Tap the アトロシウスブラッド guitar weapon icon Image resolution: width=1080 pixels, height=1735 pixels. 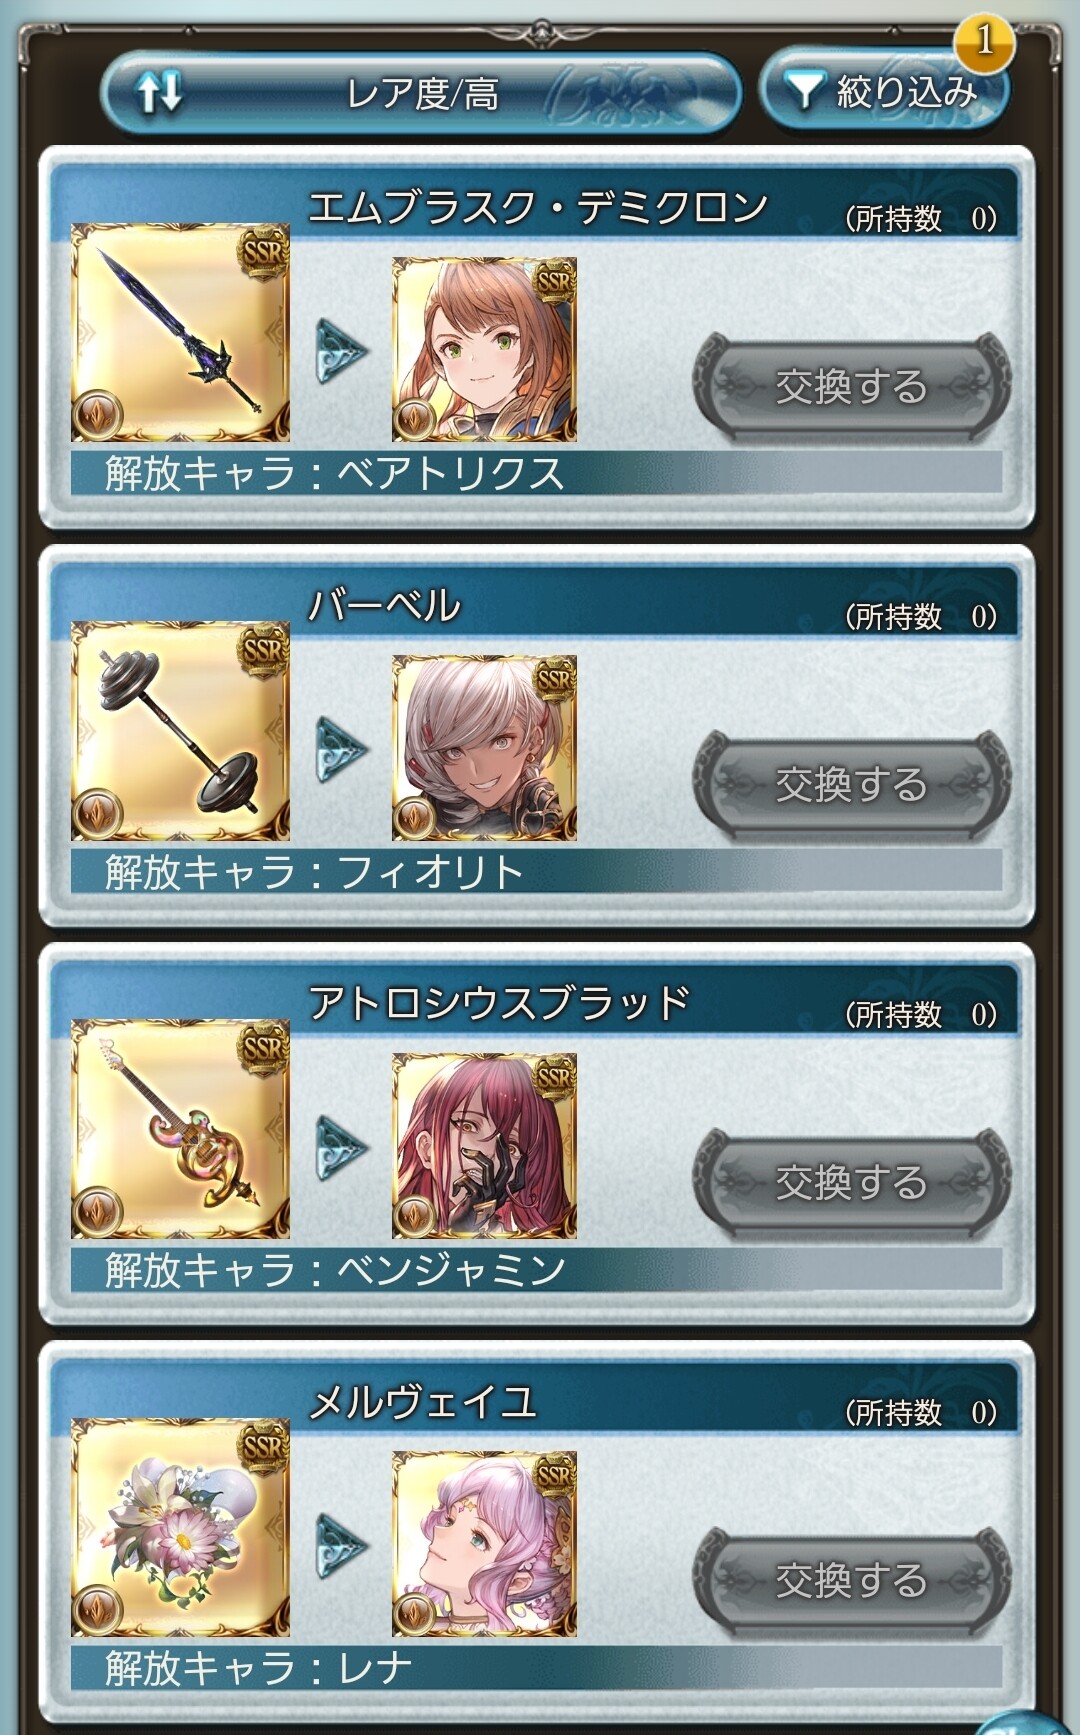click(x=181, y=1128)
